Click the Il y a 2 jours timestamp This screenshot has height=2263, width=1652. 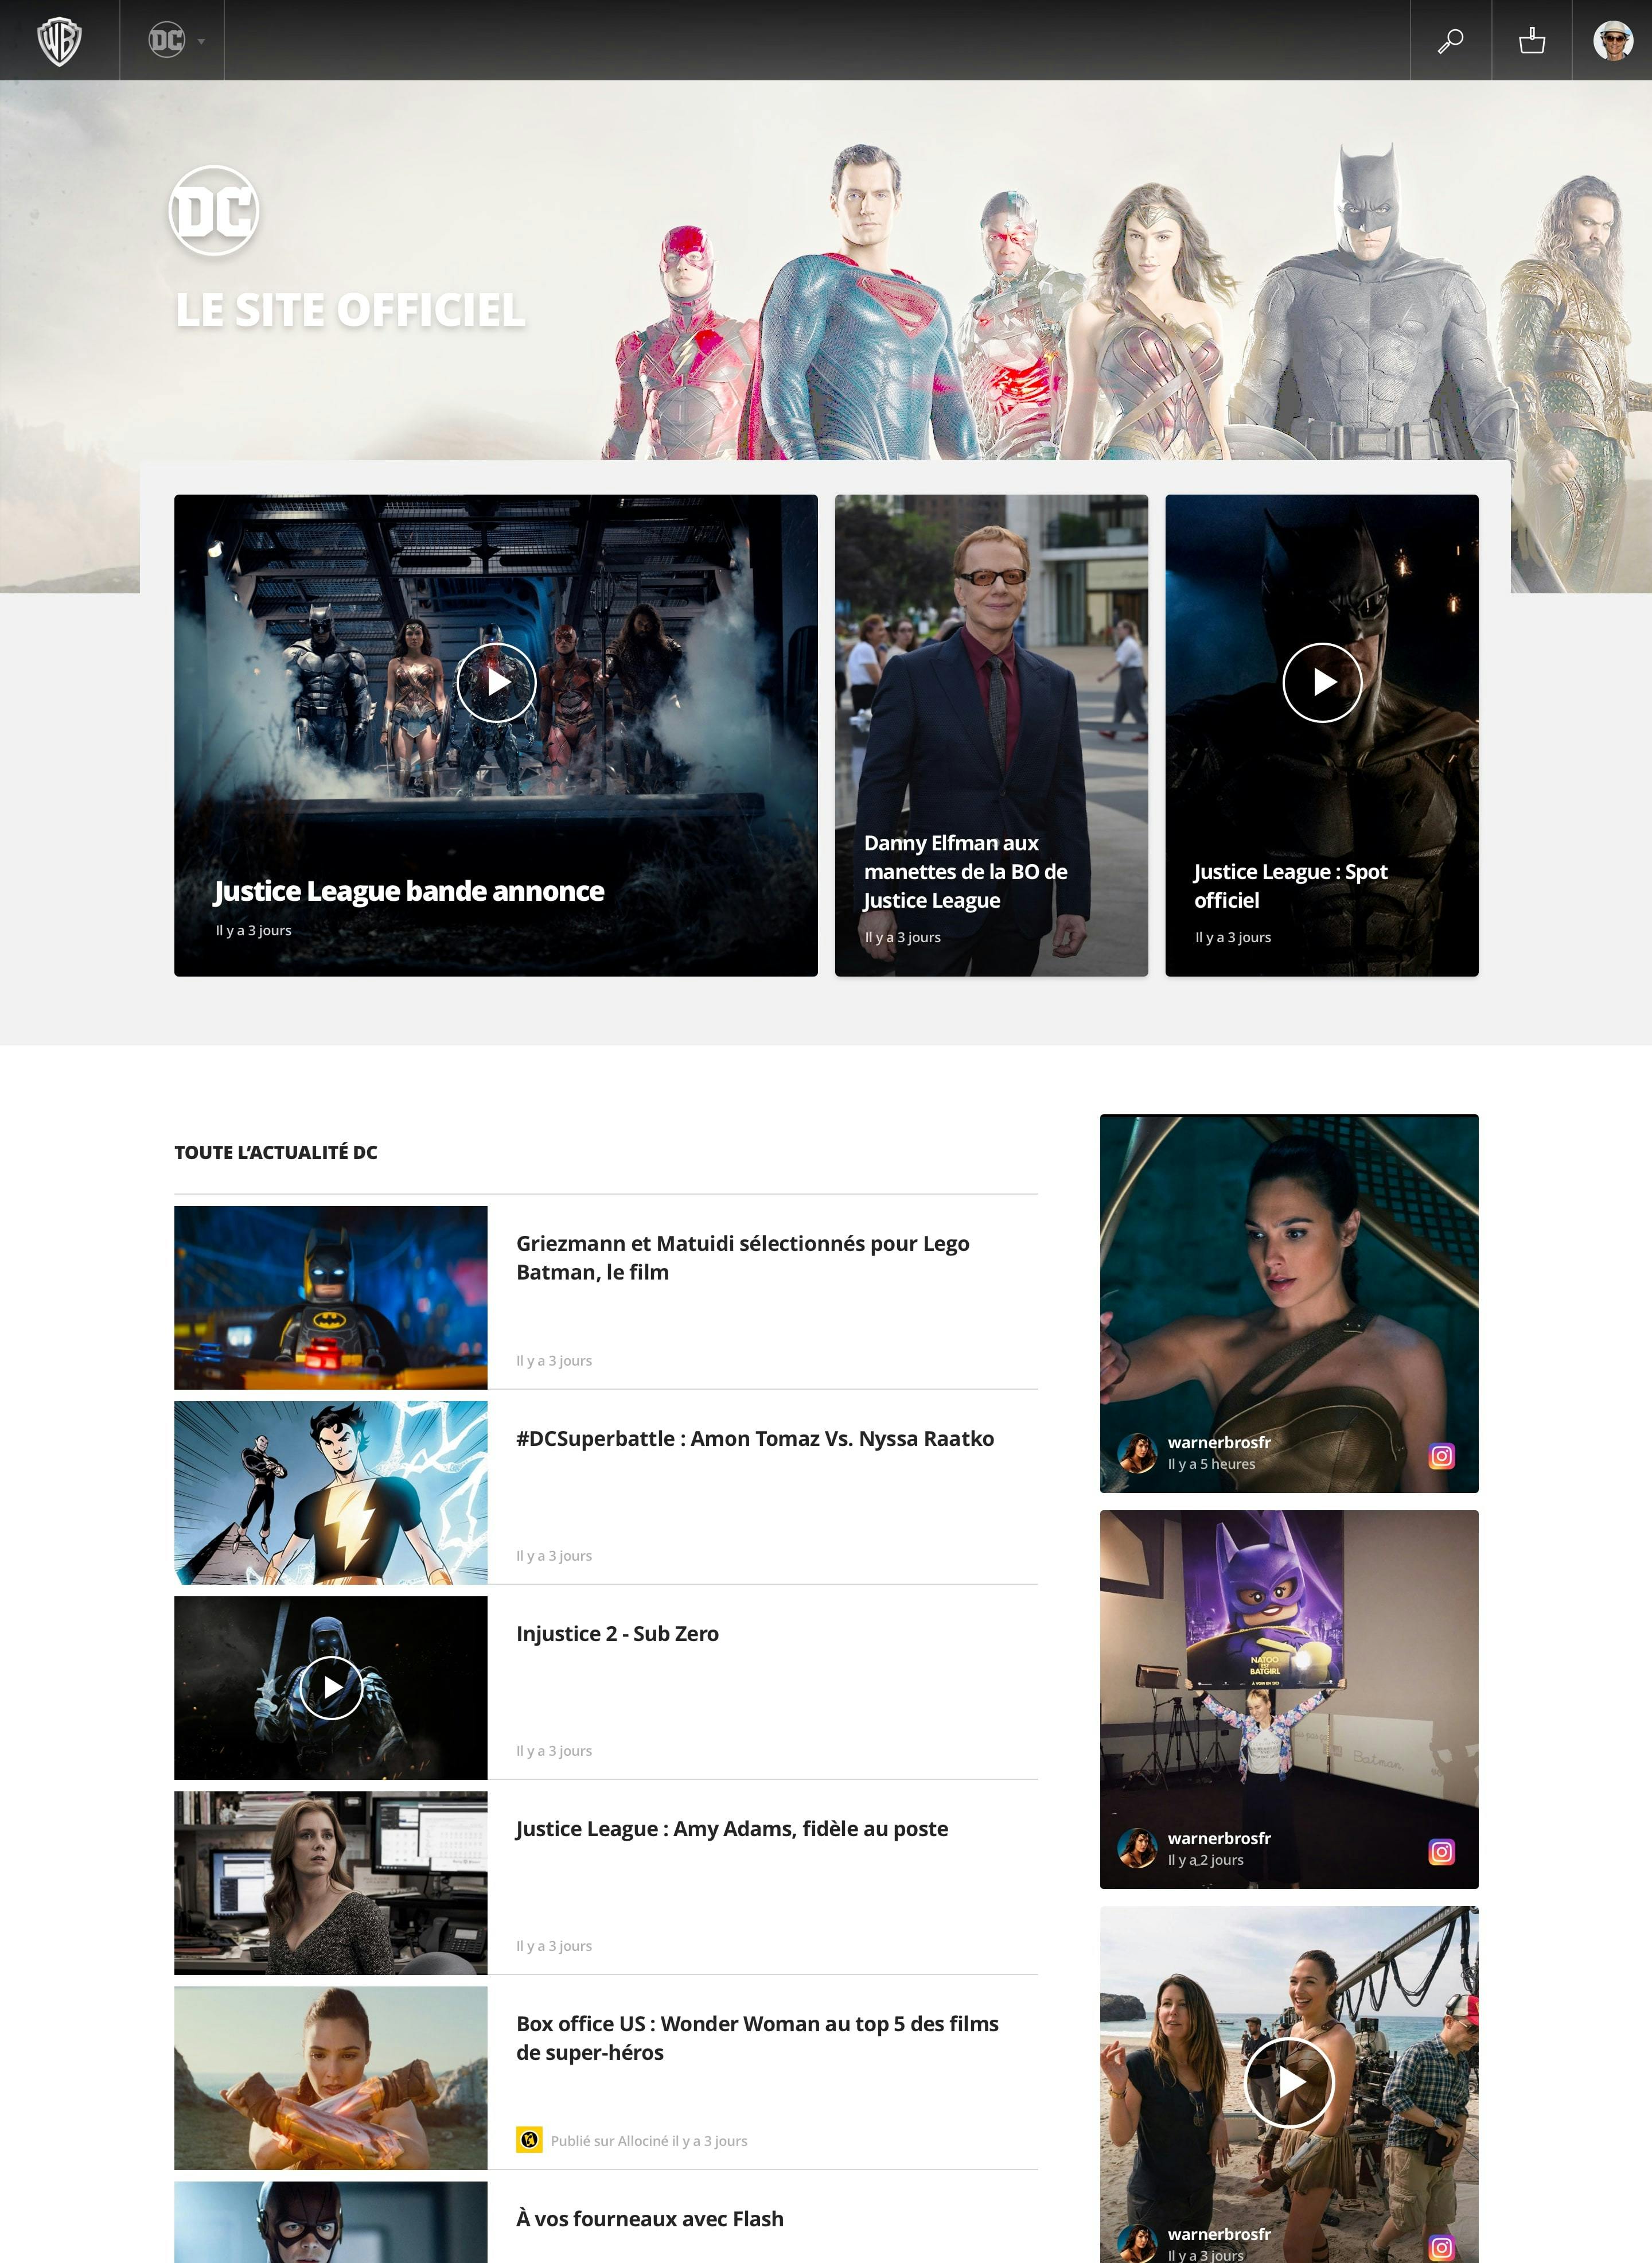pos(1205,1860)
